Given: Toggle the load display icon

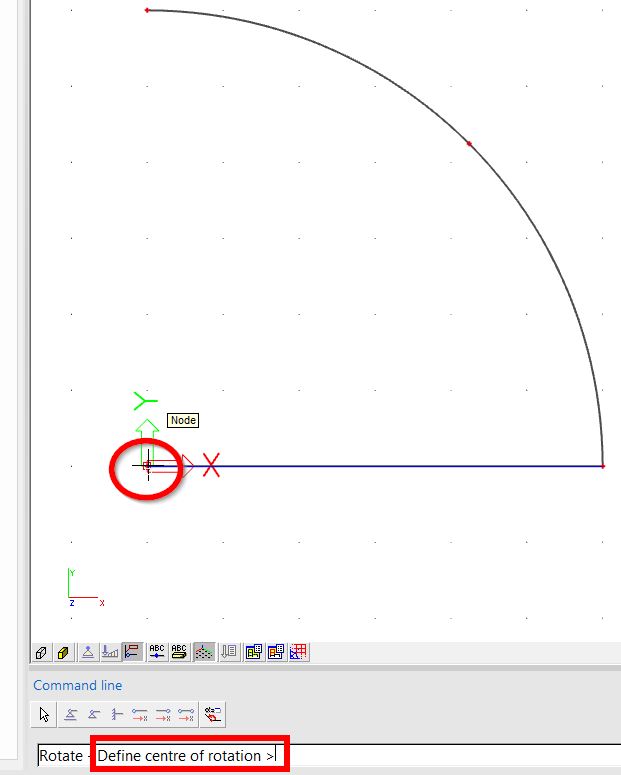Looking at the screenshot, I should click(110, 652).
